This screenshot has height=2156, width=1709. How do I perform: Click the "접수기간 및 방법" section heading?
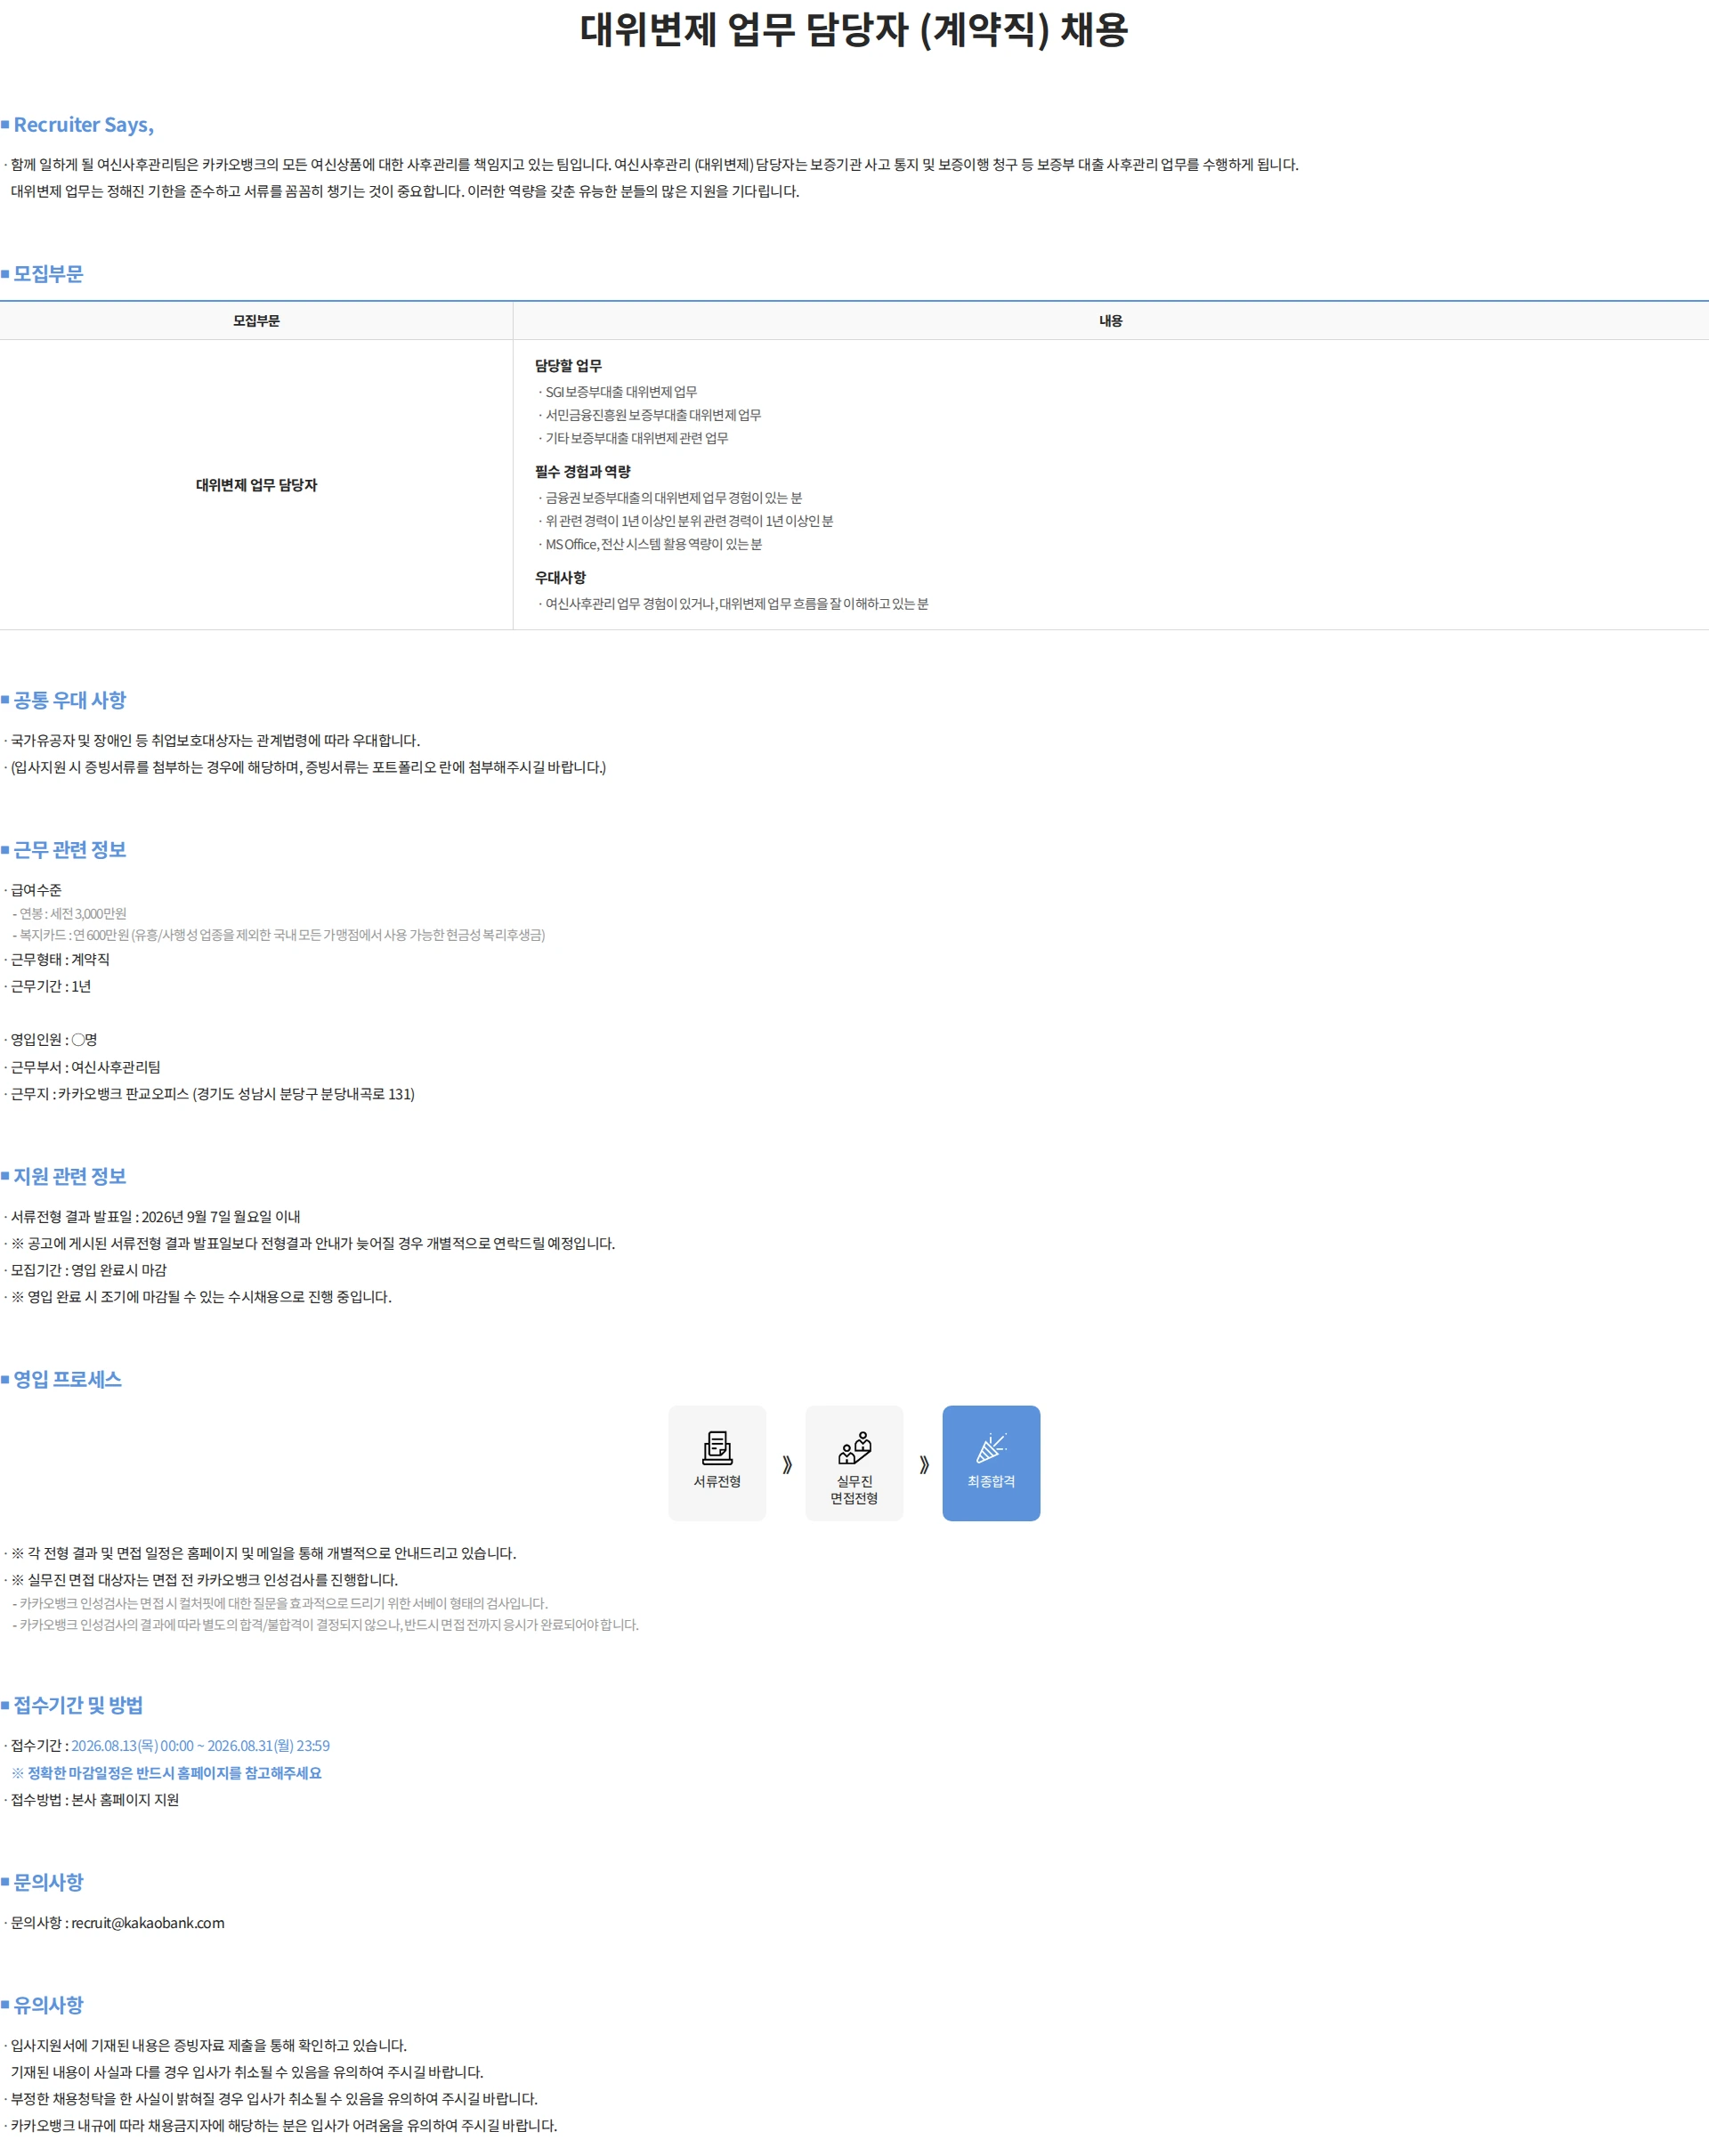(x=78, y=1706)
